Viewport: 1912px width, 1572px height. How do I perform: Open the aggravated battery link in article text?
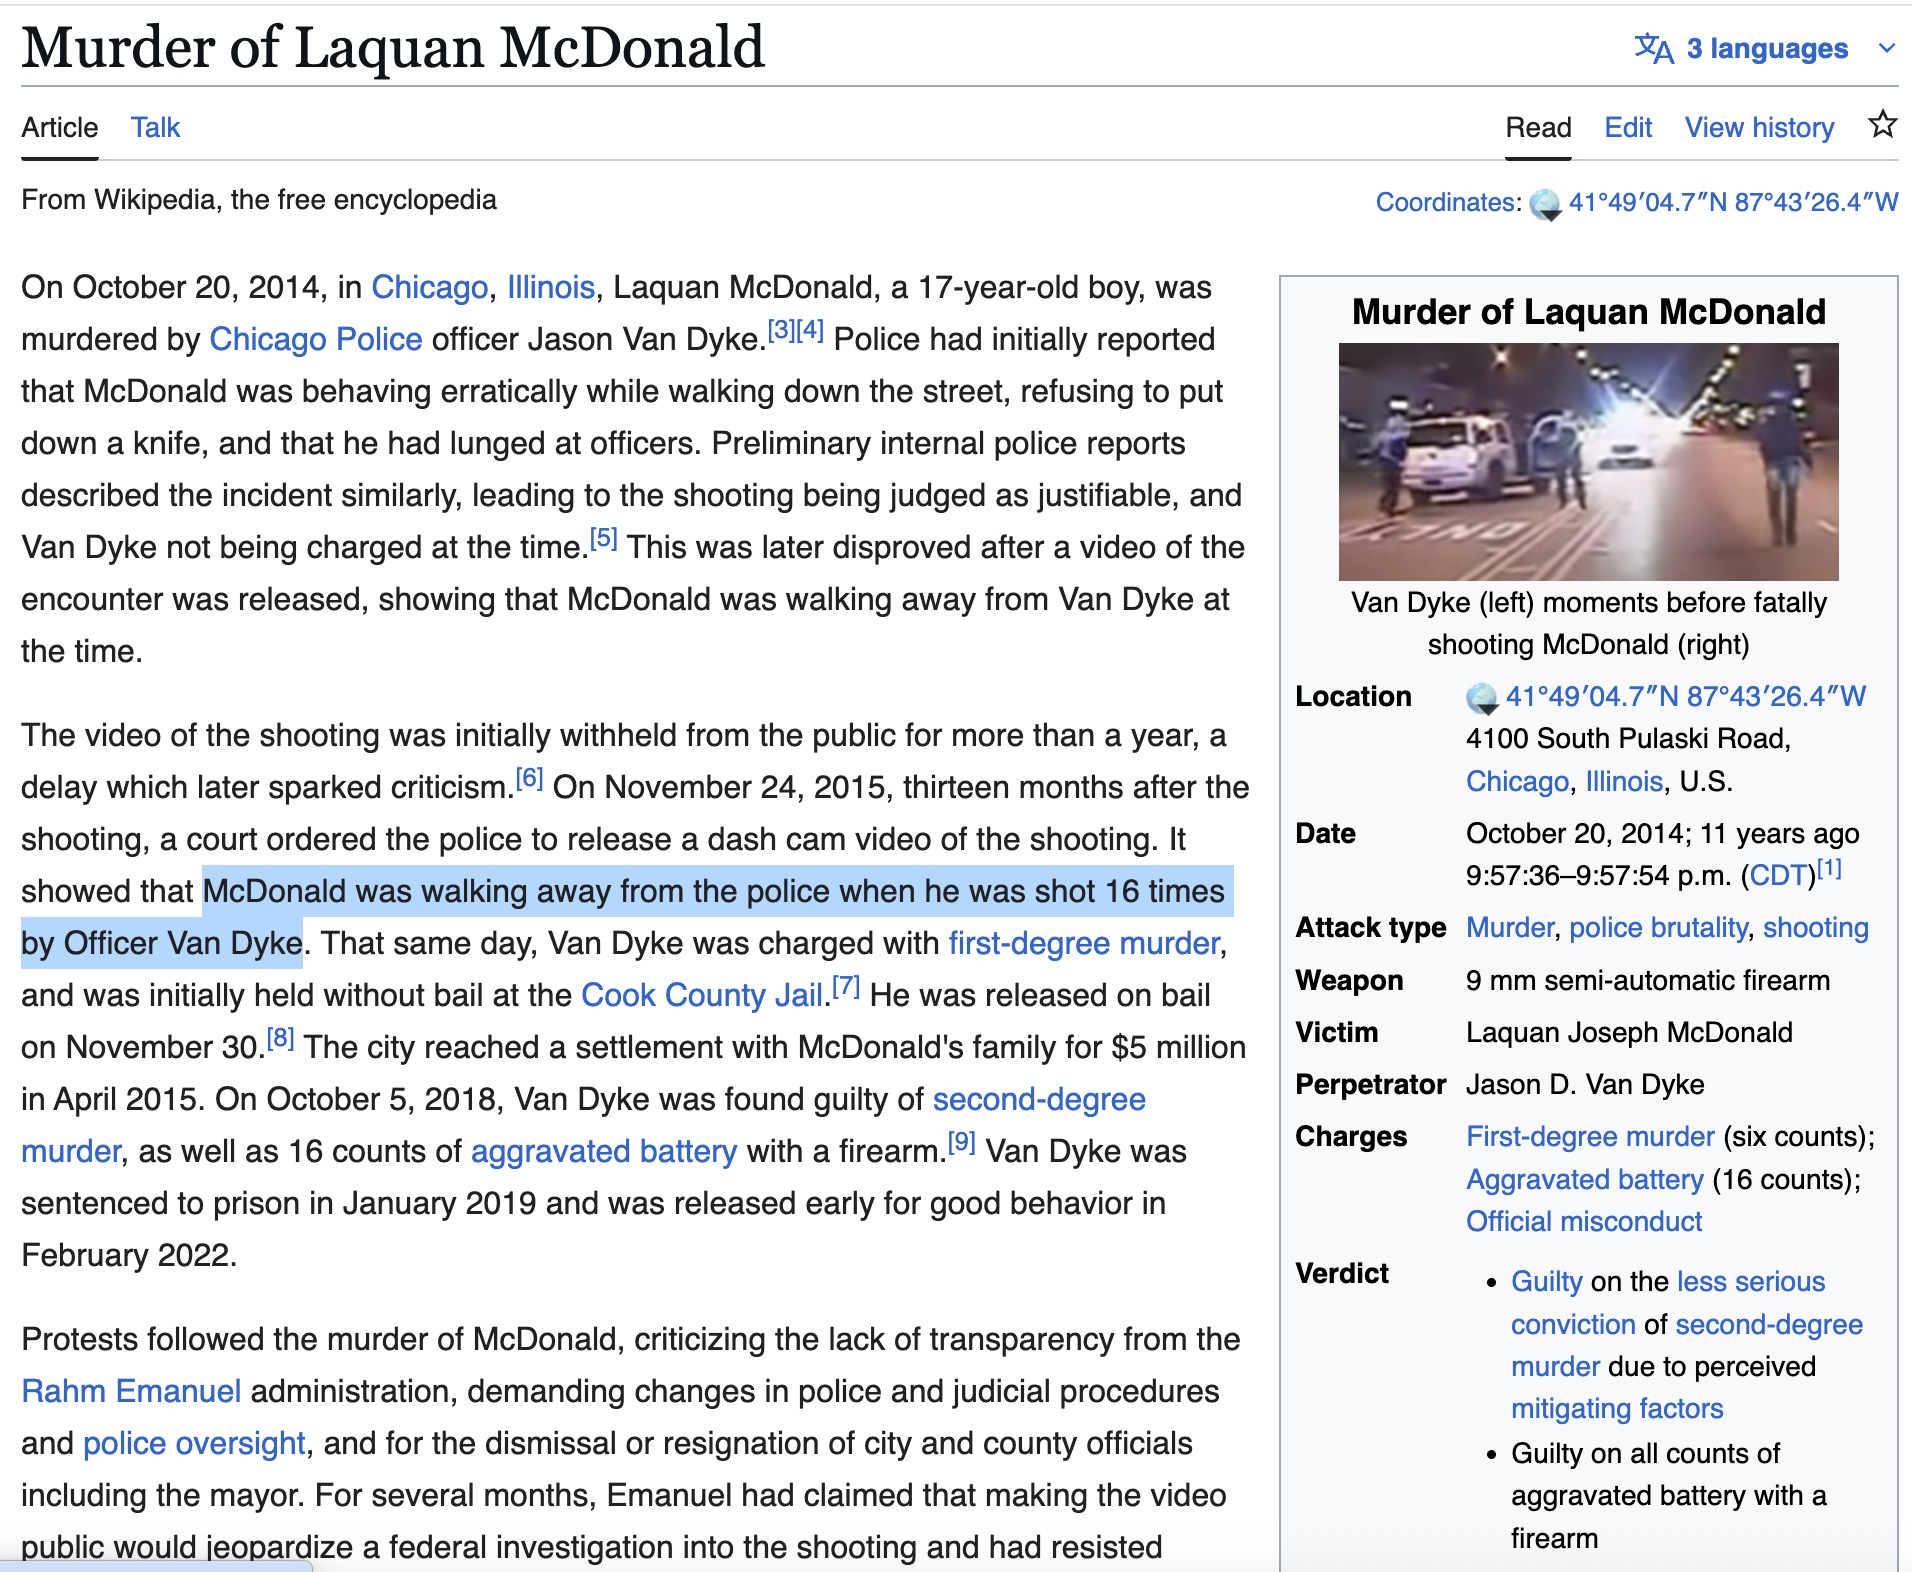pos(603,1151)
